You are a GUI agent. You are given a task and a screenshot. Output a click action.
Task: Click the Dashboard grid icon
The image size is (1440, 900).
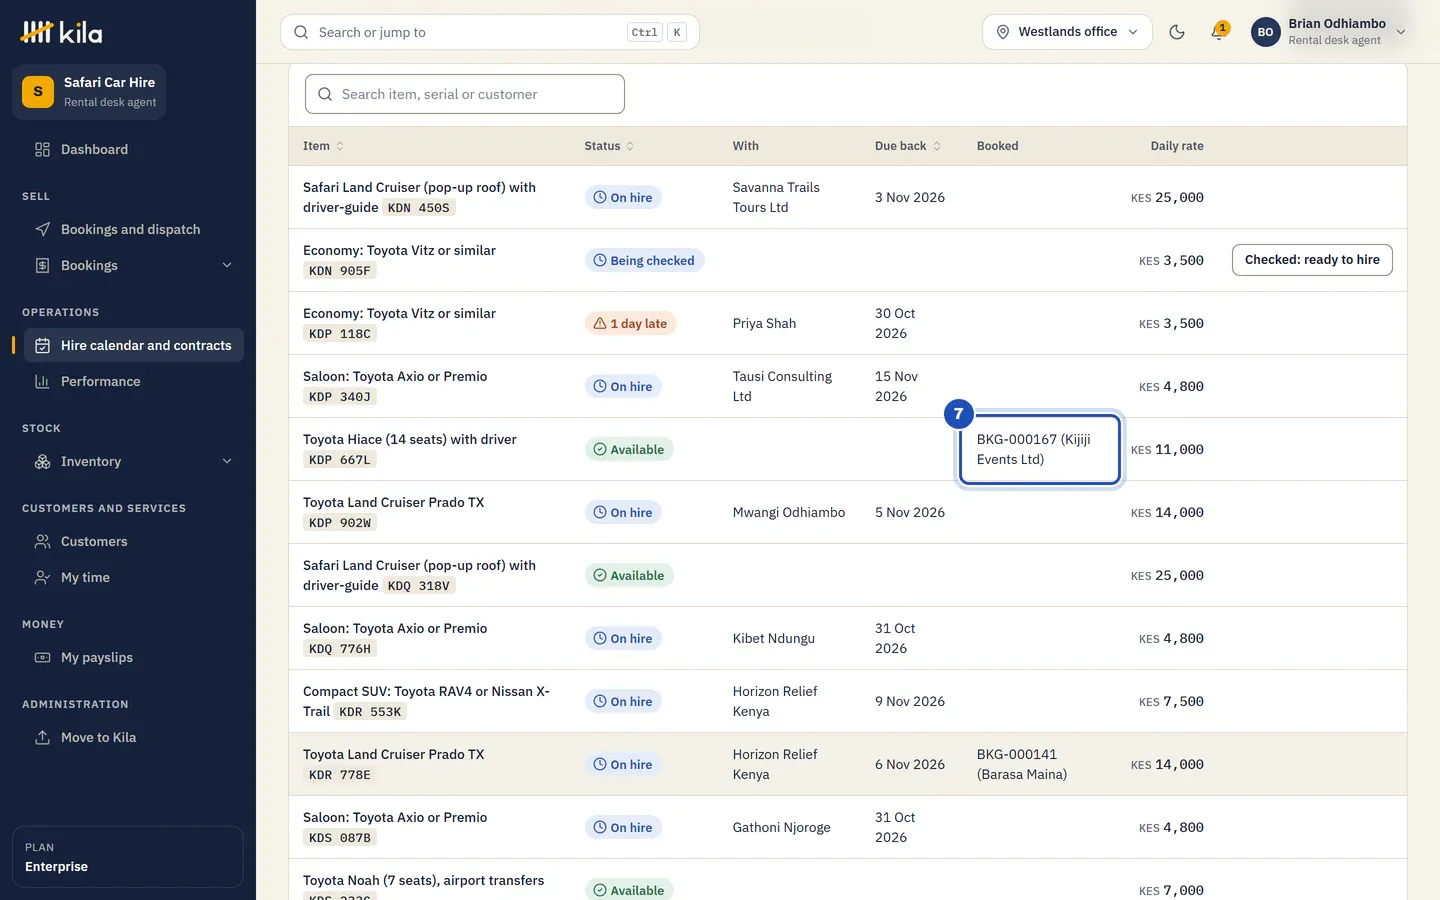[x=42, y=150]
